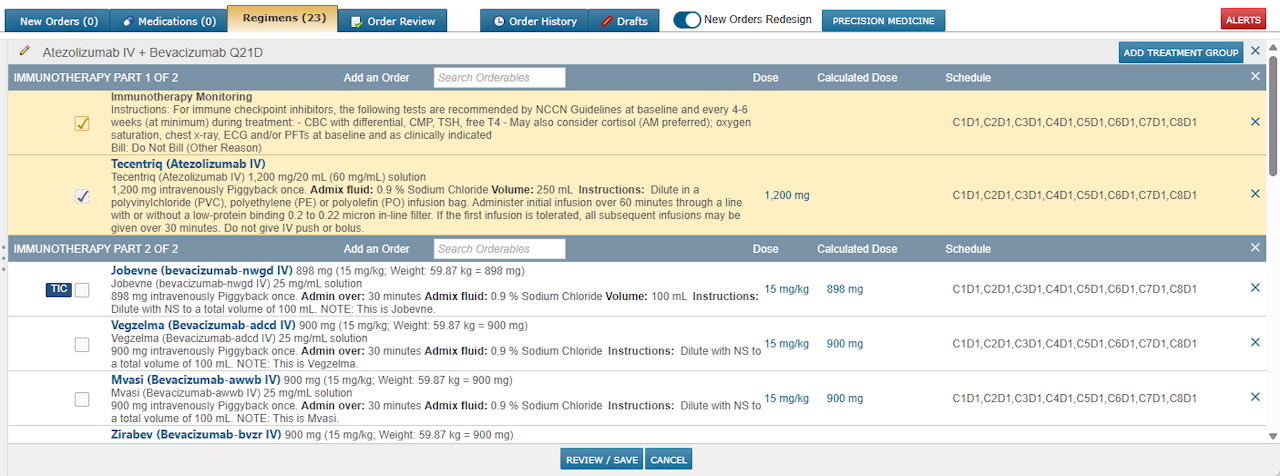Screen dimensions: 1280x476
Task: Click Vegzelma calculated dose 900 mg
Action: [x=845, y=344]
